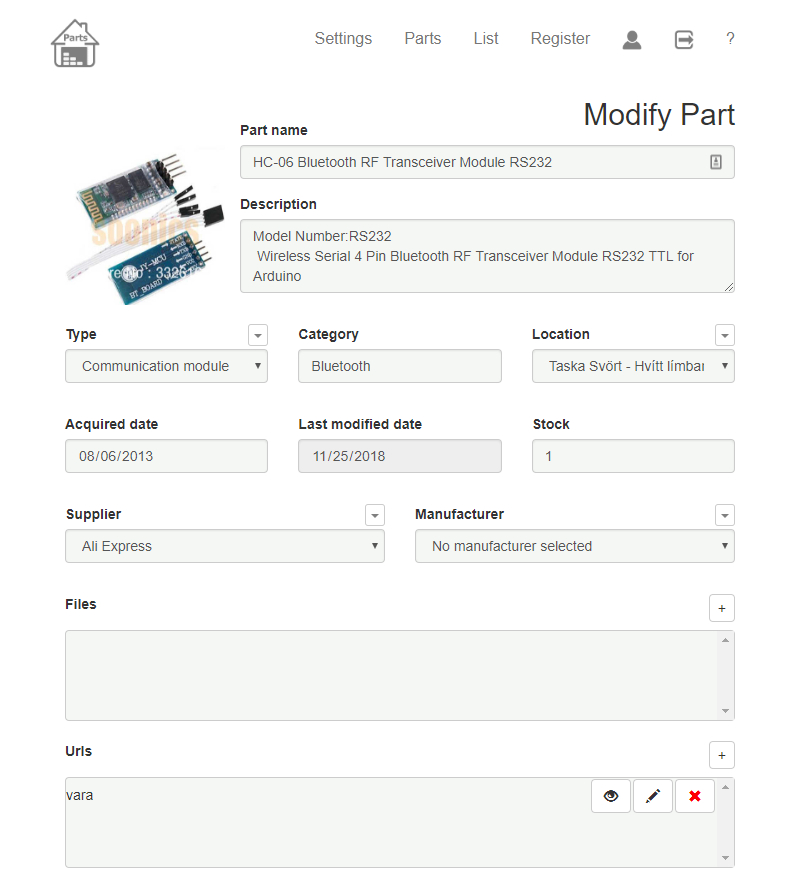Open the small arrow menu next to Manufacturer

coord(724,515)
